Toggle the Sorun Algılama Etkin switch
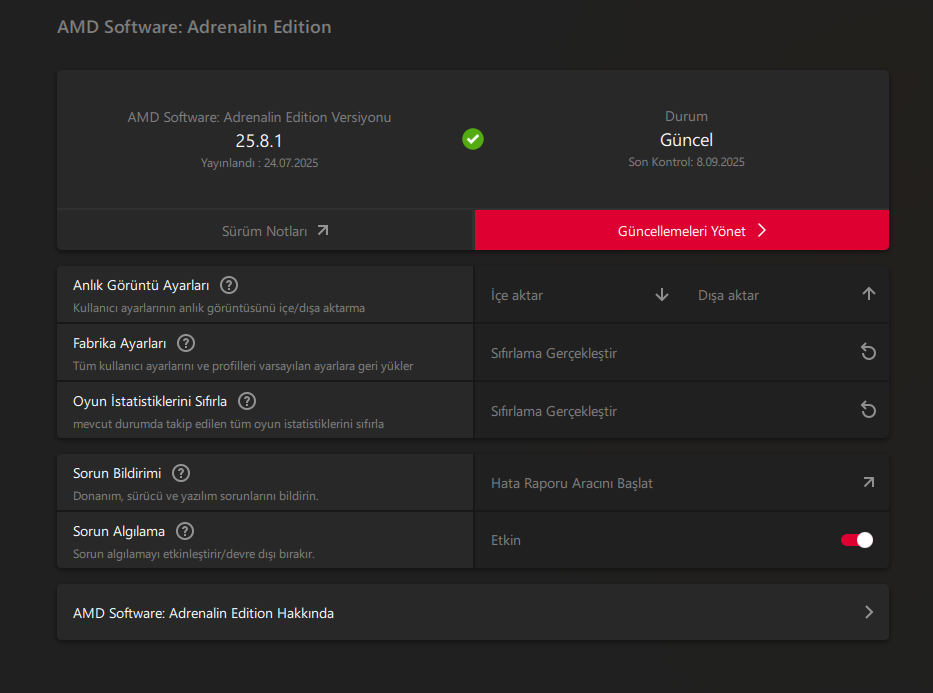Image resolution: width=933 pixels, height=693 pixels. coord(857,540)
